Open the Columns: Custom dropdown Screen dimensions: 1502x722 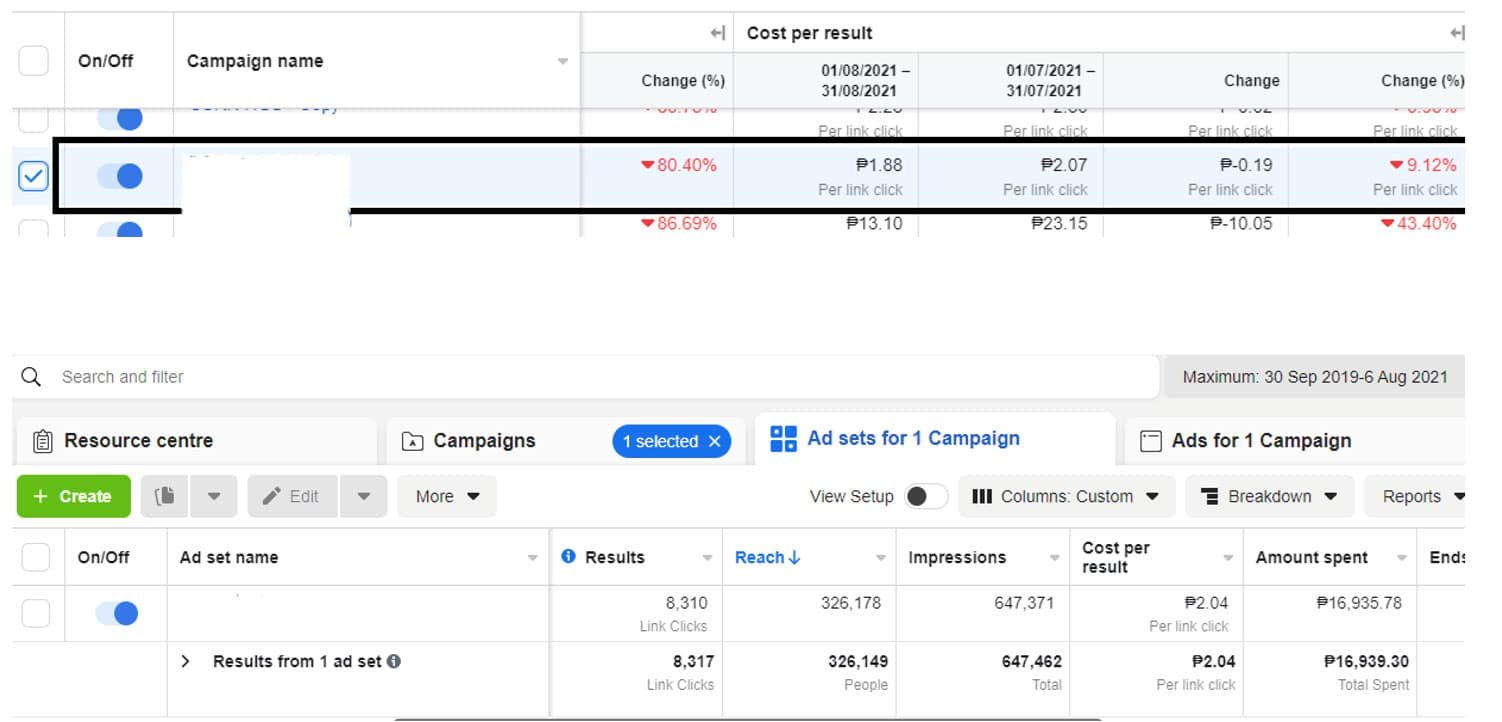coord(1066,496)
